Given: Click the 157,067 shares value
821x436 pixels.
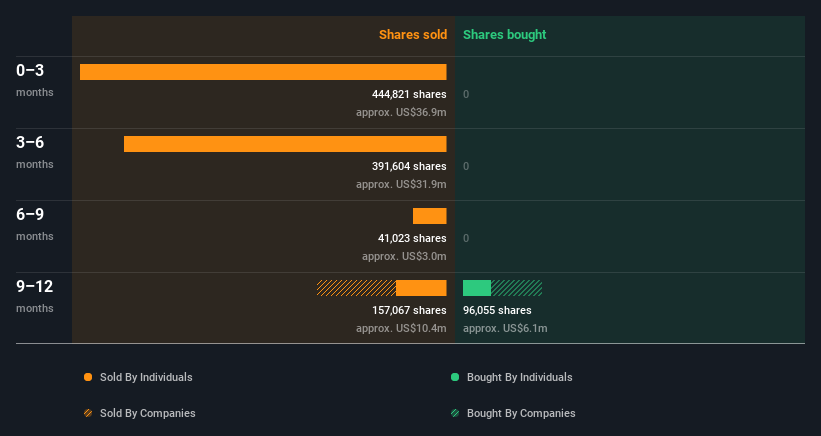Looking at the screenshot, I should pyautogui.click(x=409, y=310).
